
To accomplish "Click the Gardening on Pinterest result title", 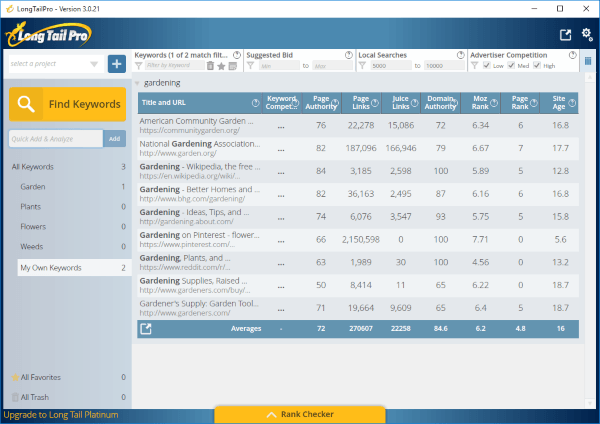I will coord(199,235).
